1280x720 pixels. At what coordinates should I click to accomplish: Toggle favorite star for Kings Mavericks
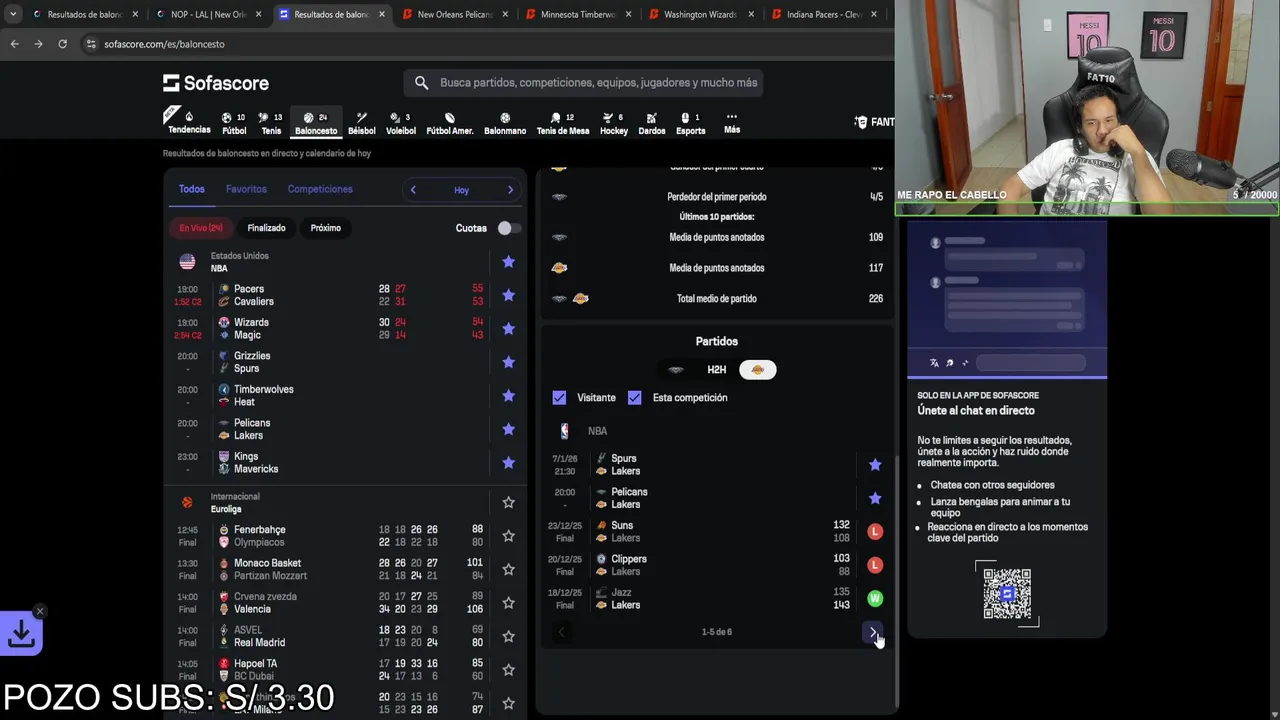pos(508,463)
